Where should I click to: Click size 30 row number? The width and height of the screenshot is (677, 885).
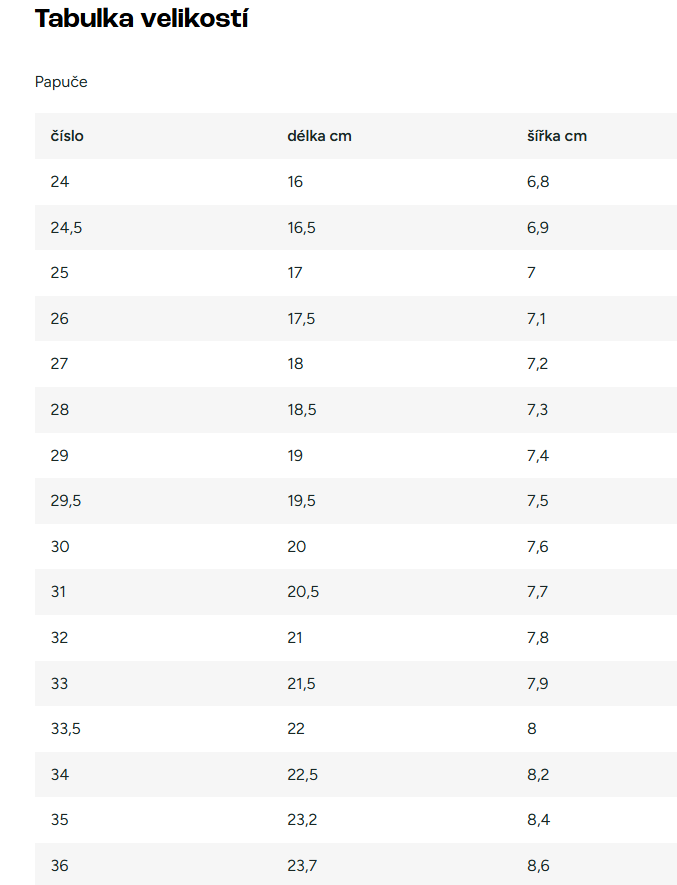coord(59,546)
